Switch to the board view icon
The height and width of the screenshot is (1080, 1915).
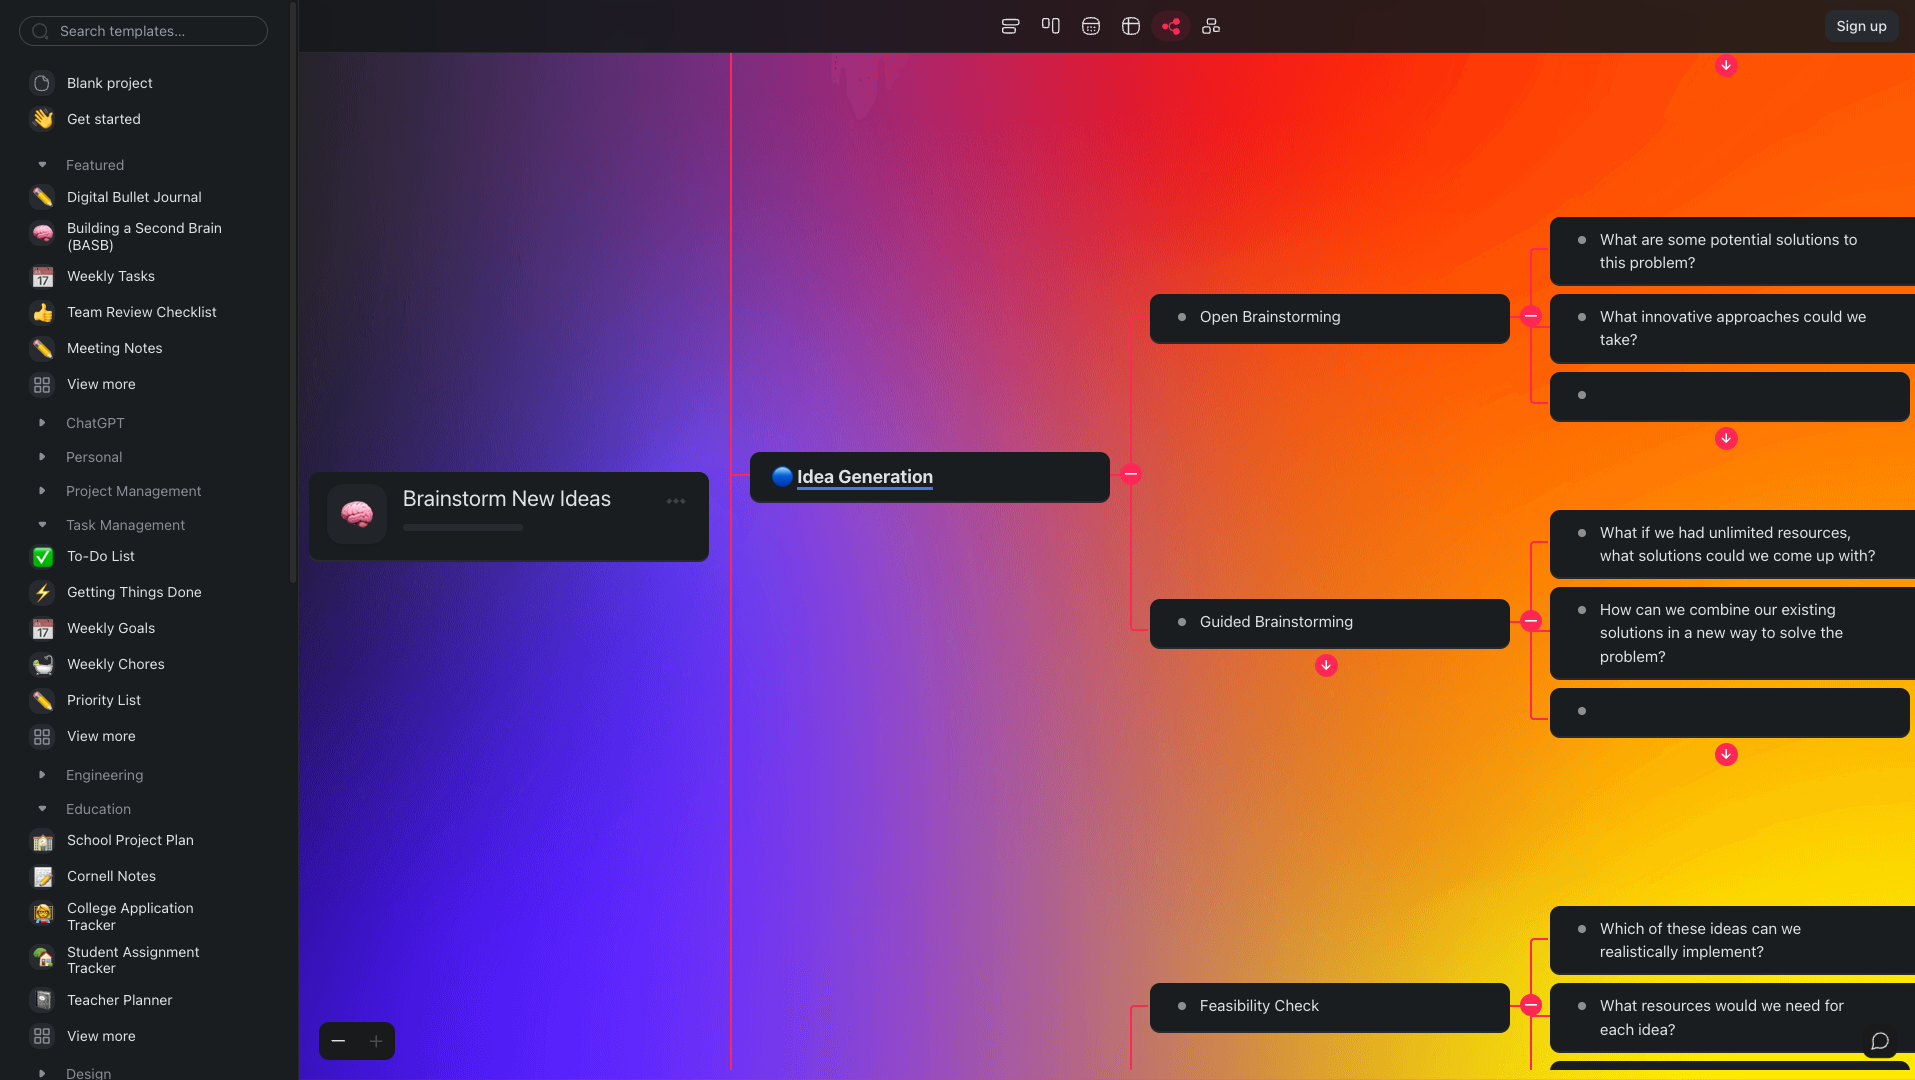pyautogui.click(x=1050, y=26)
